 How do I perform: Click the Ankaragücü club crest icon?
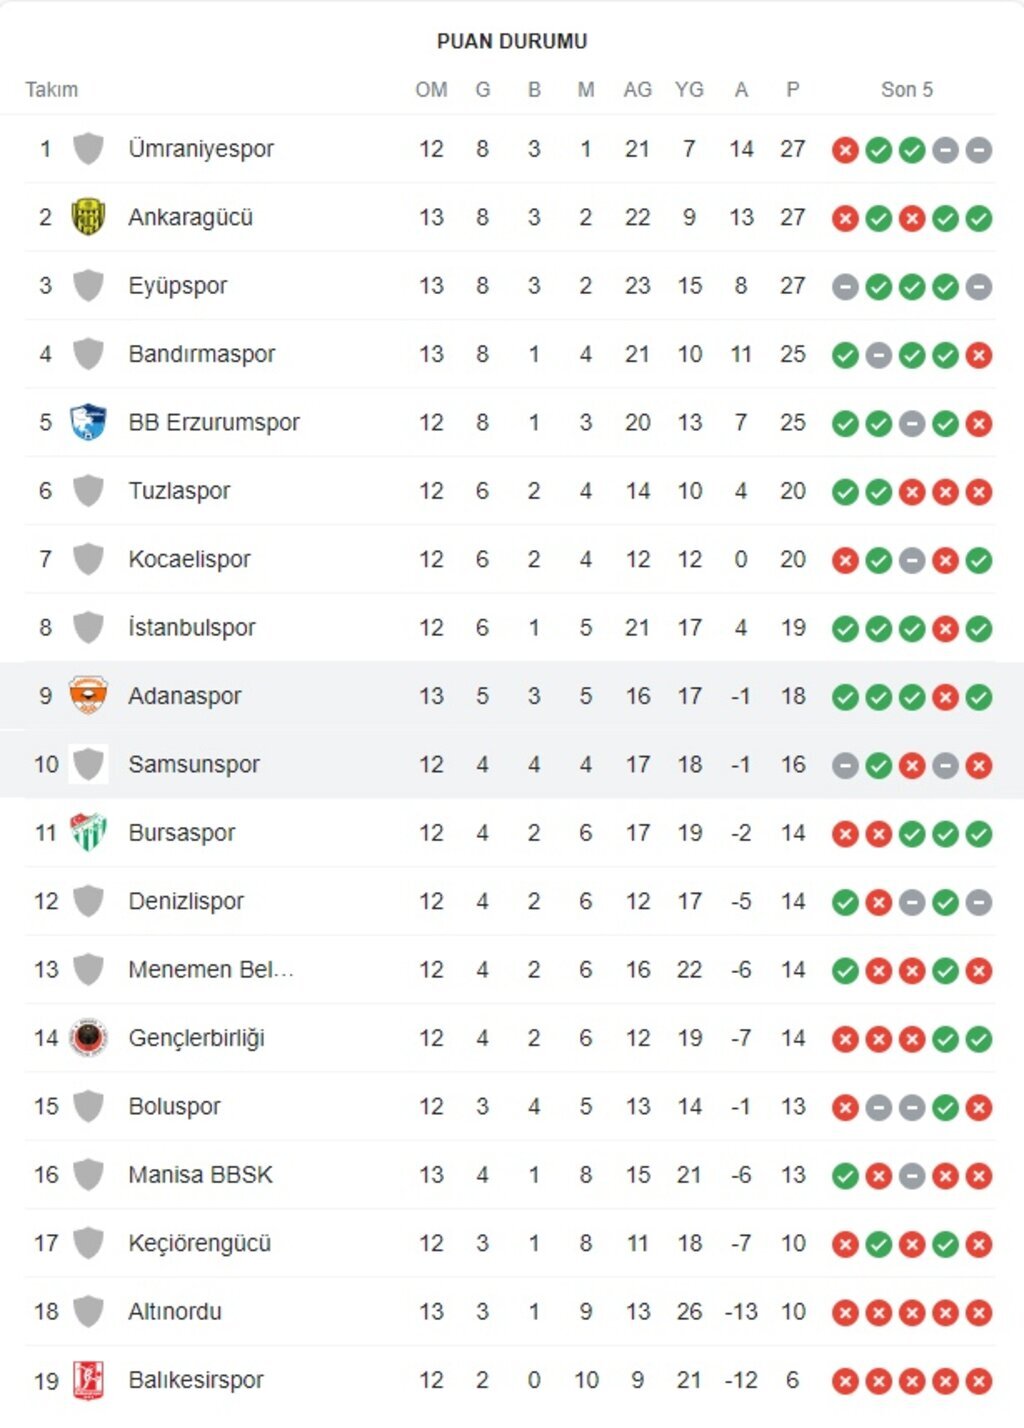(88, 217)
